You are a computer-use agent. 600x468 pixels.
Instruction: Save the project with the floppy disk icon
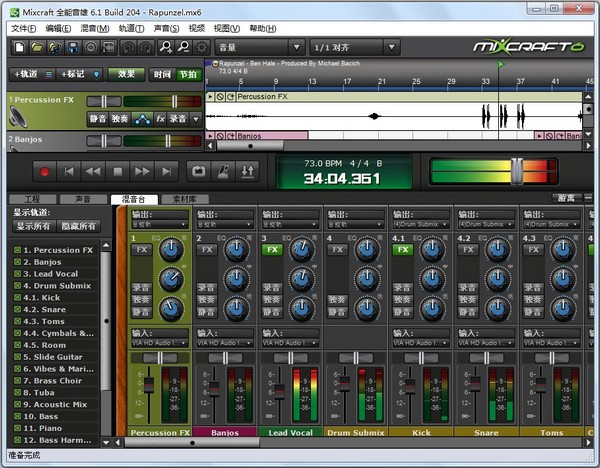73,47
